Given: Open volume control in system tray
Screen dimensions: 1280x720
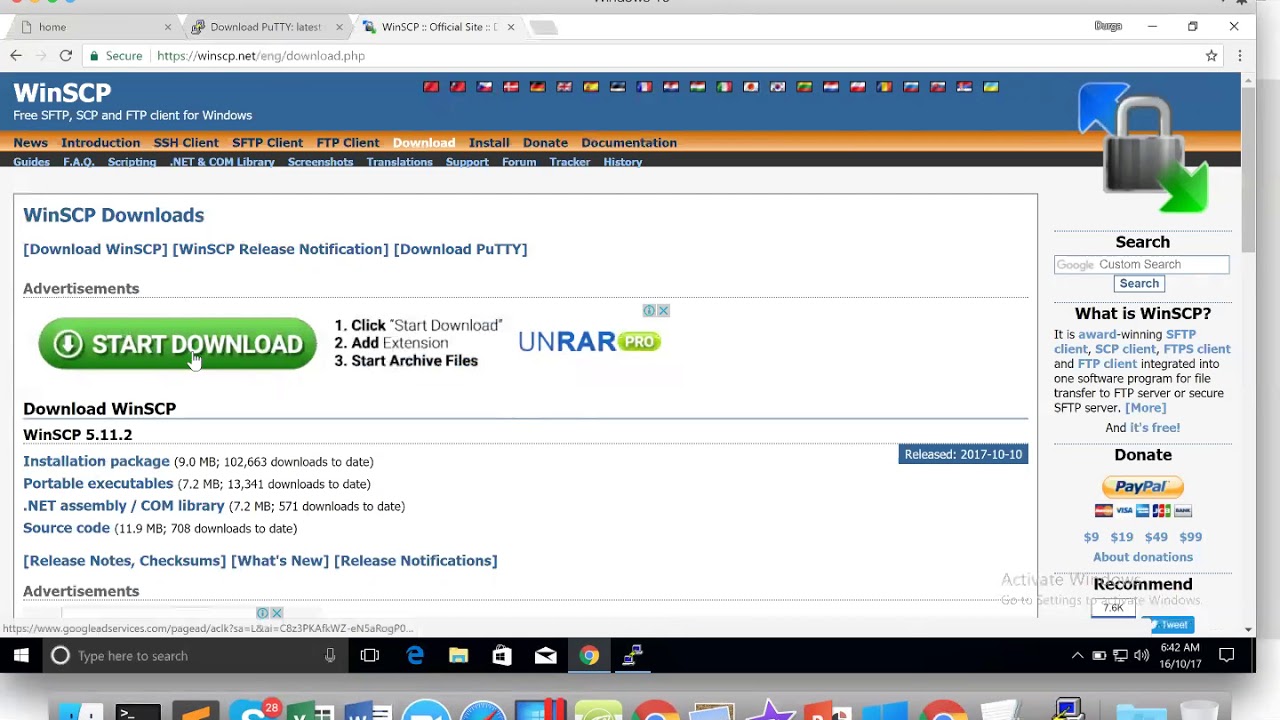Looking at the screenshot, I should (1141, 656).
